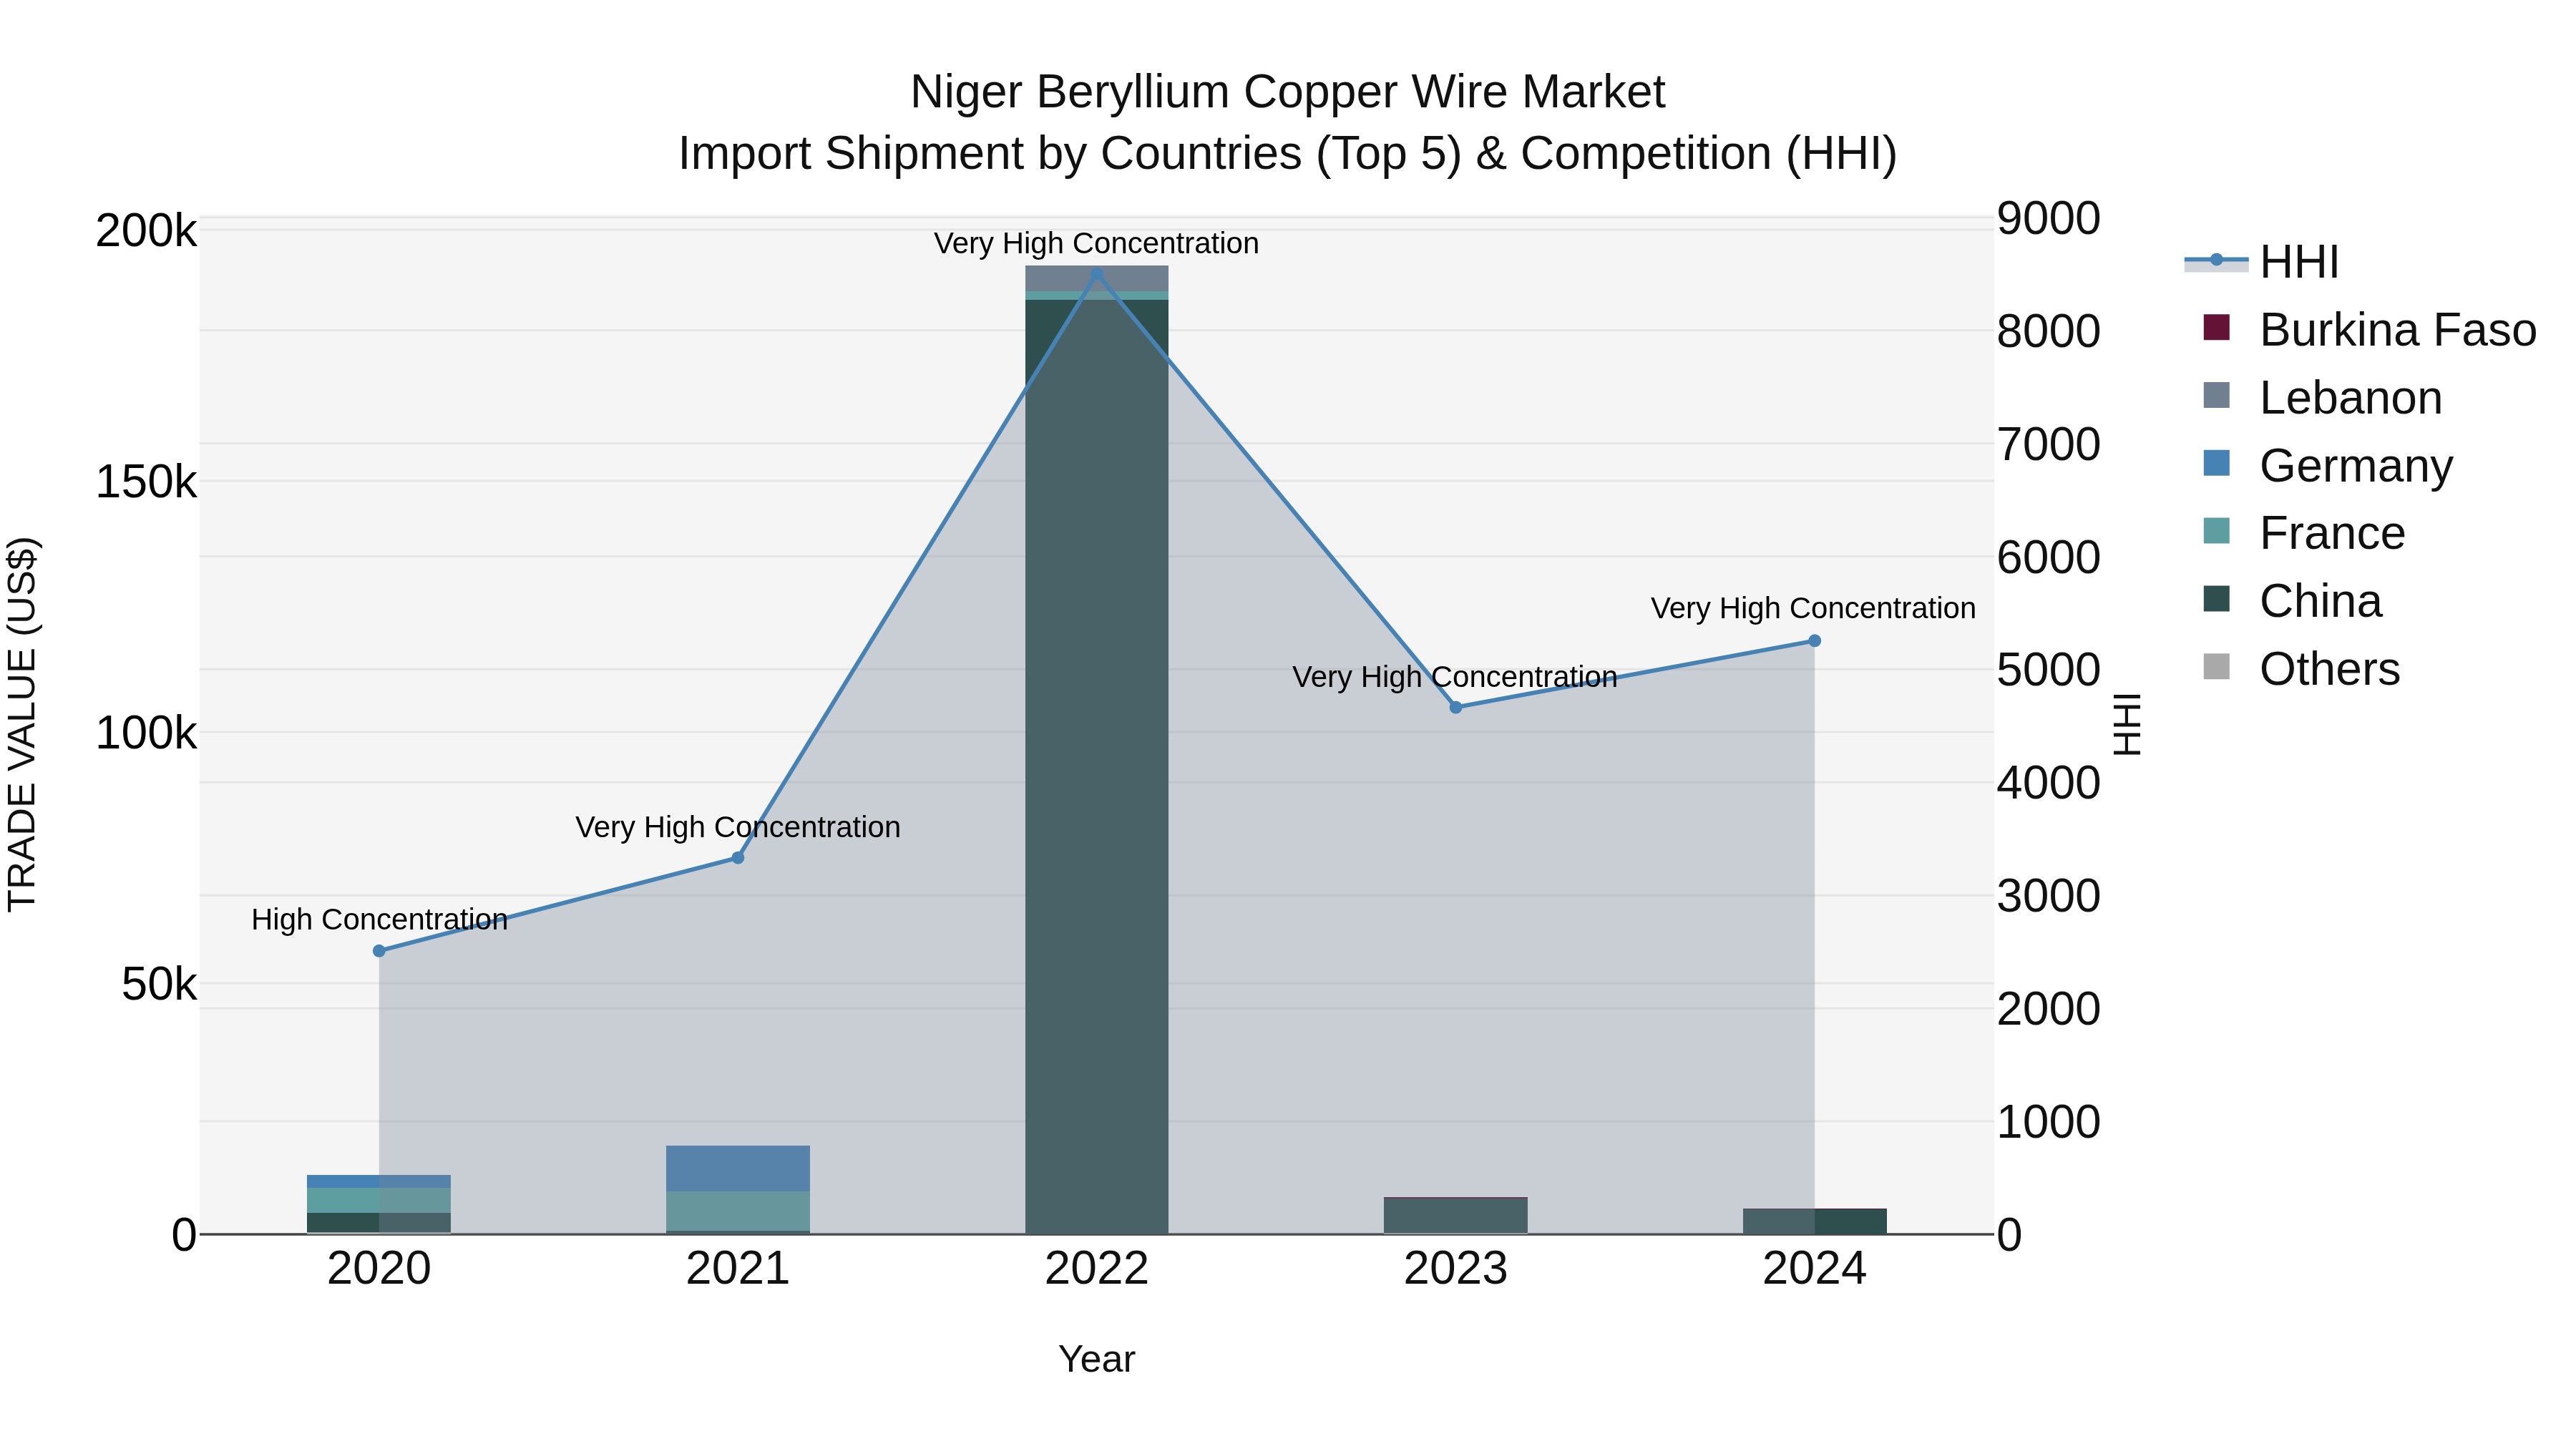Click 'Very High Concentration' annotation above 2021
The height and width of the screenshot is (1449, 2576).
738,828
